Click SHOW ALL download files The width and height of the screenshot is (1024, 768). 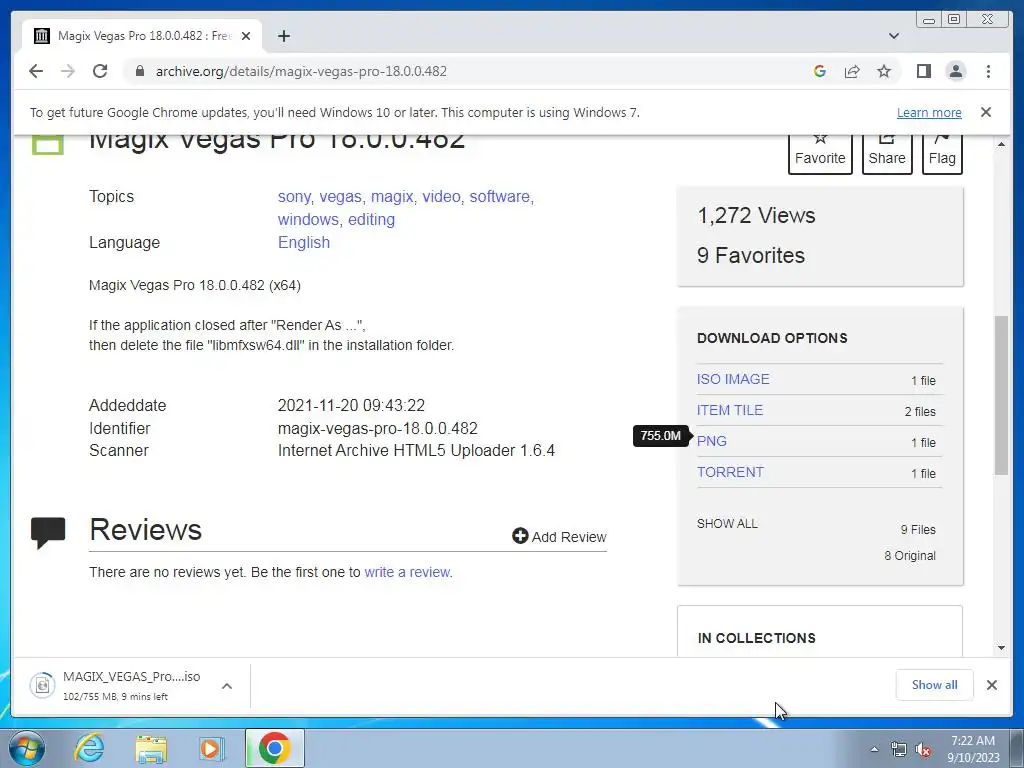[x=727, y=524]
